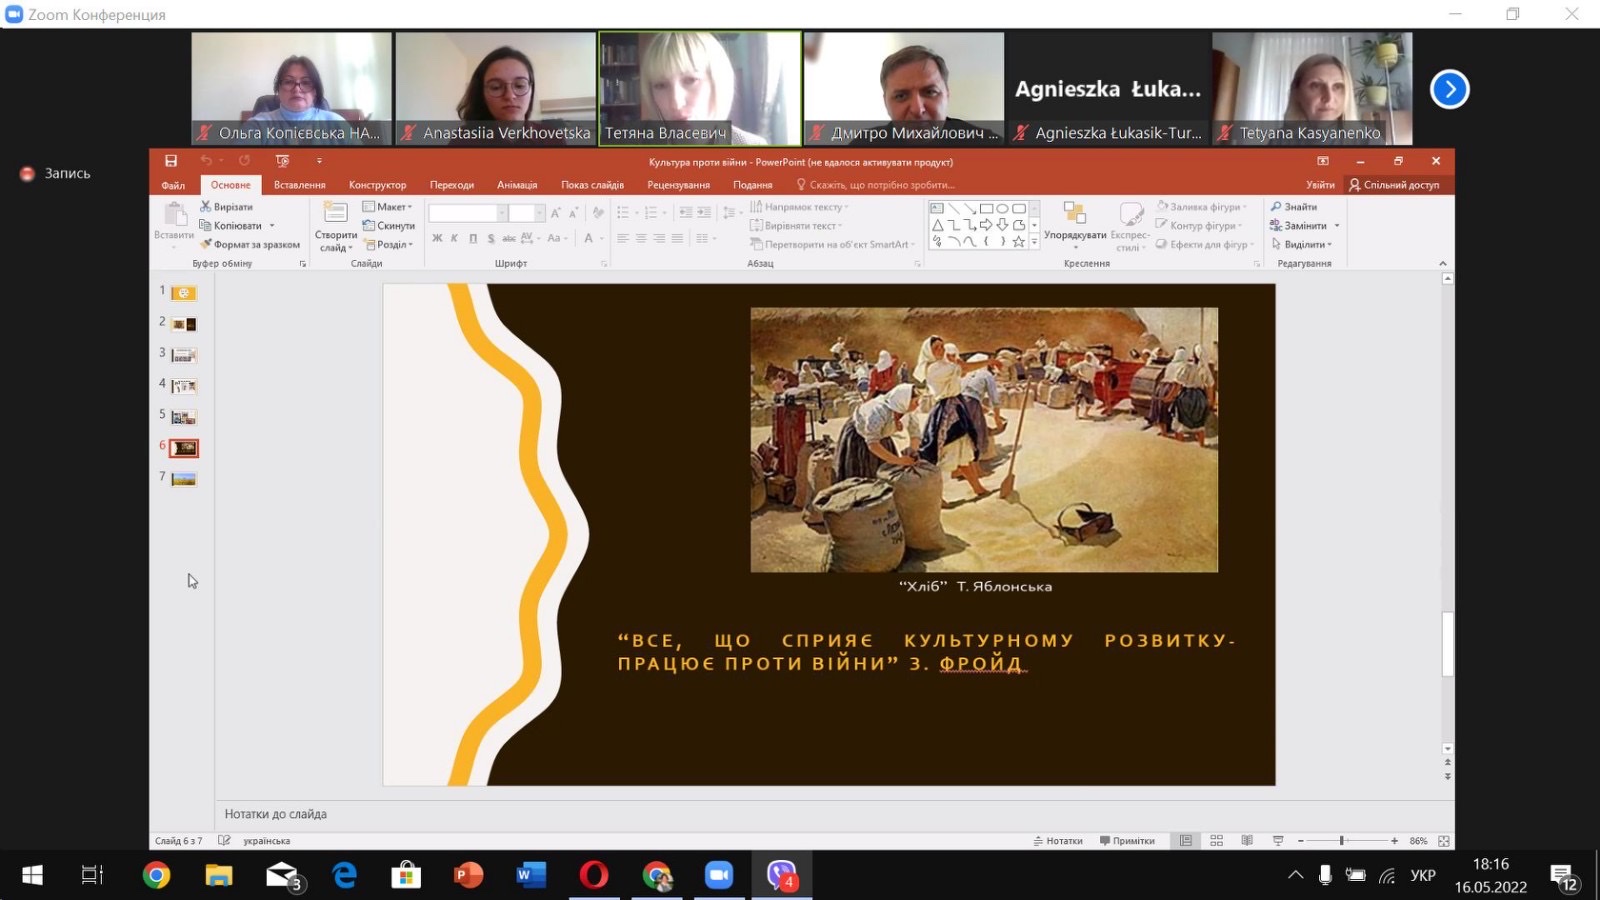Switch to slide sorter view
Screen dimensions: 1600x900
[1216, 841]
